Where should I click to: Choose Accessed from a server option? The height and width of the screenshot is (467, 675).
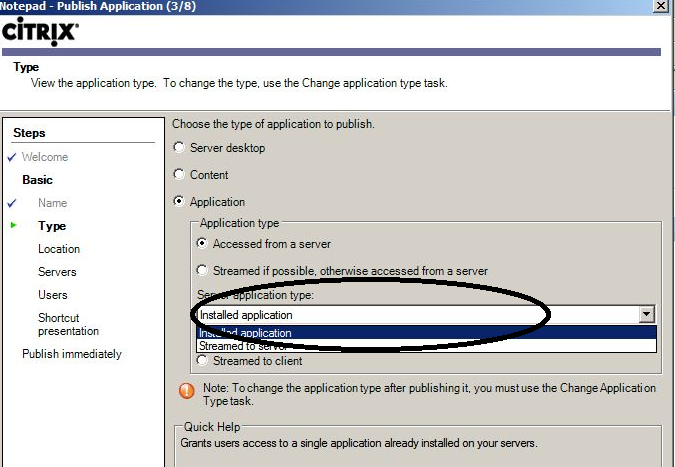(202, 244)
